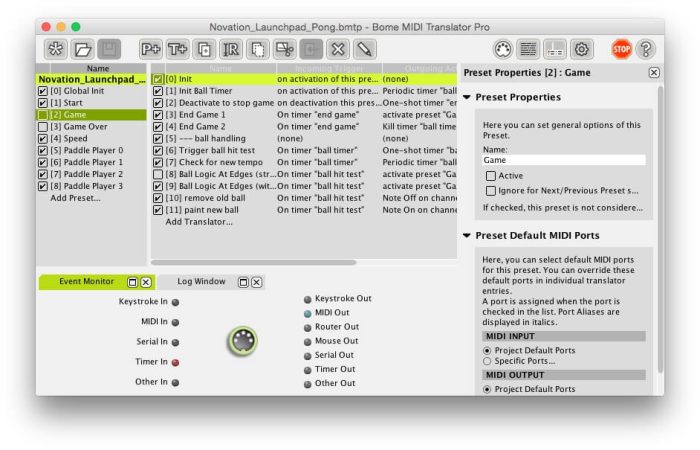Screen dimensions: 700x450
Task: Close the Log Window tab
Action: coord(257,282)
